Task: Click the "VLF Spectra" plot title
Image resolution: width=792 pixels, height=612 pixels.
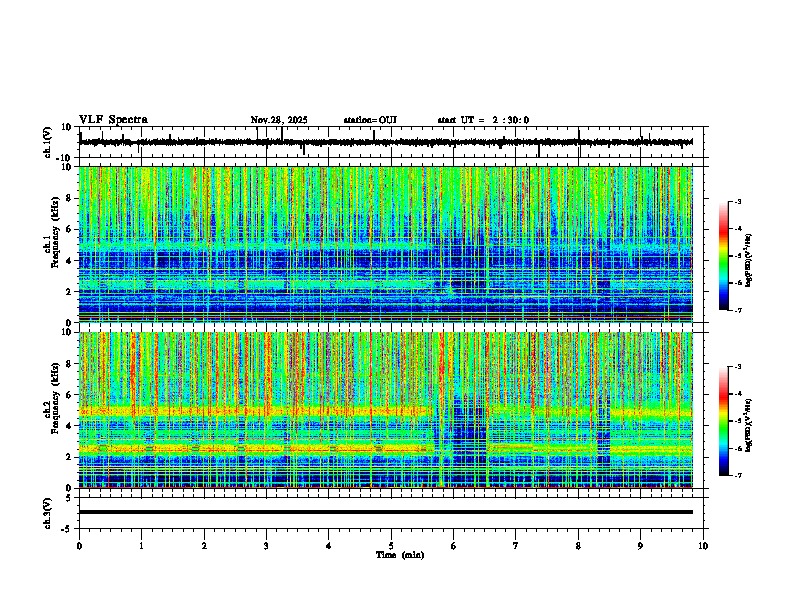Action: click(113, 120)
